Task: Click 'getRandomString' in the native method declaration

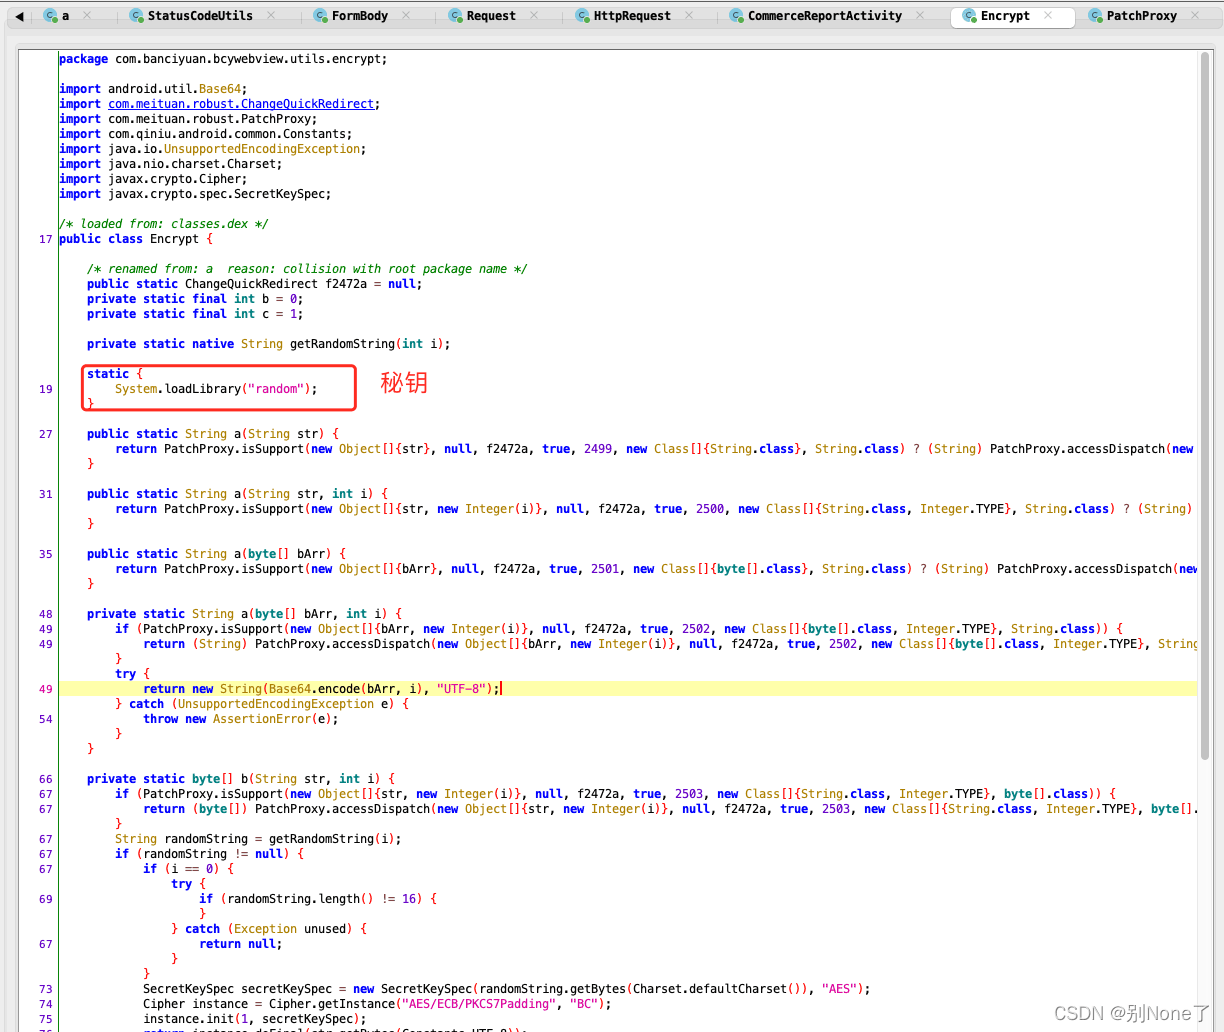Action: (x=342, y=344)
